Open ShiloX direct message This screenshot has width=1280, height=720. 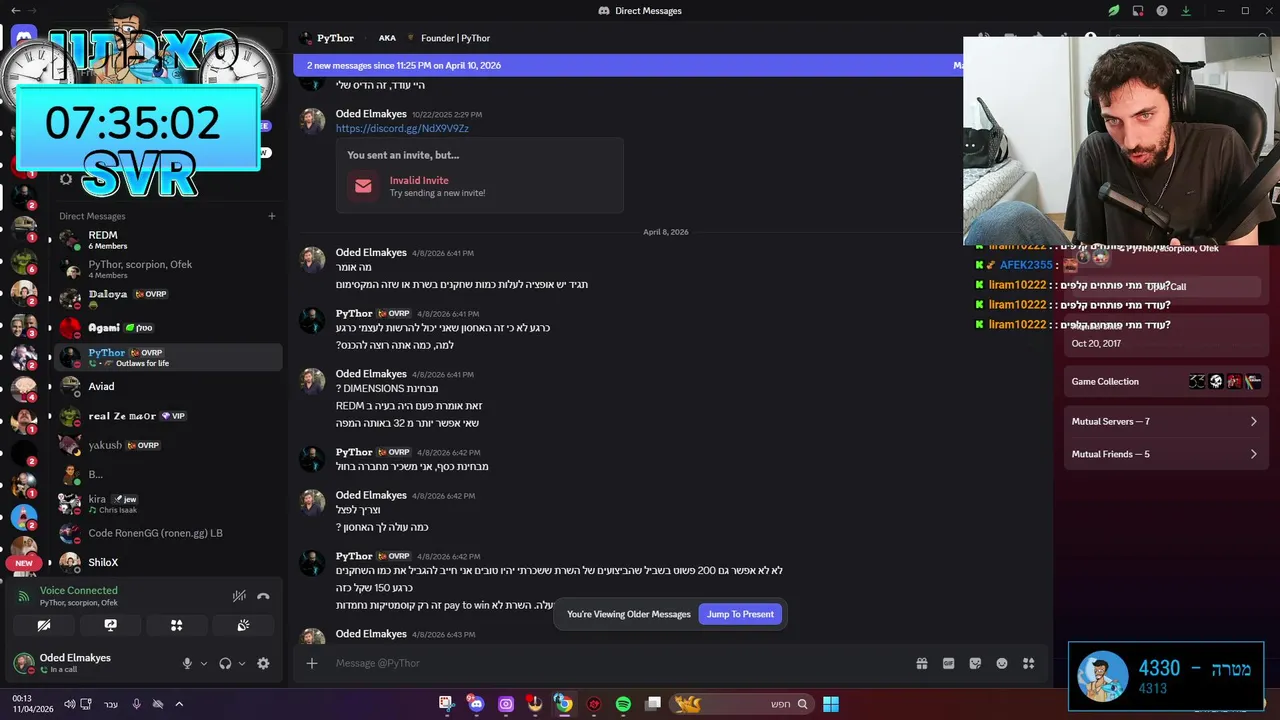(x=168, y=562)
